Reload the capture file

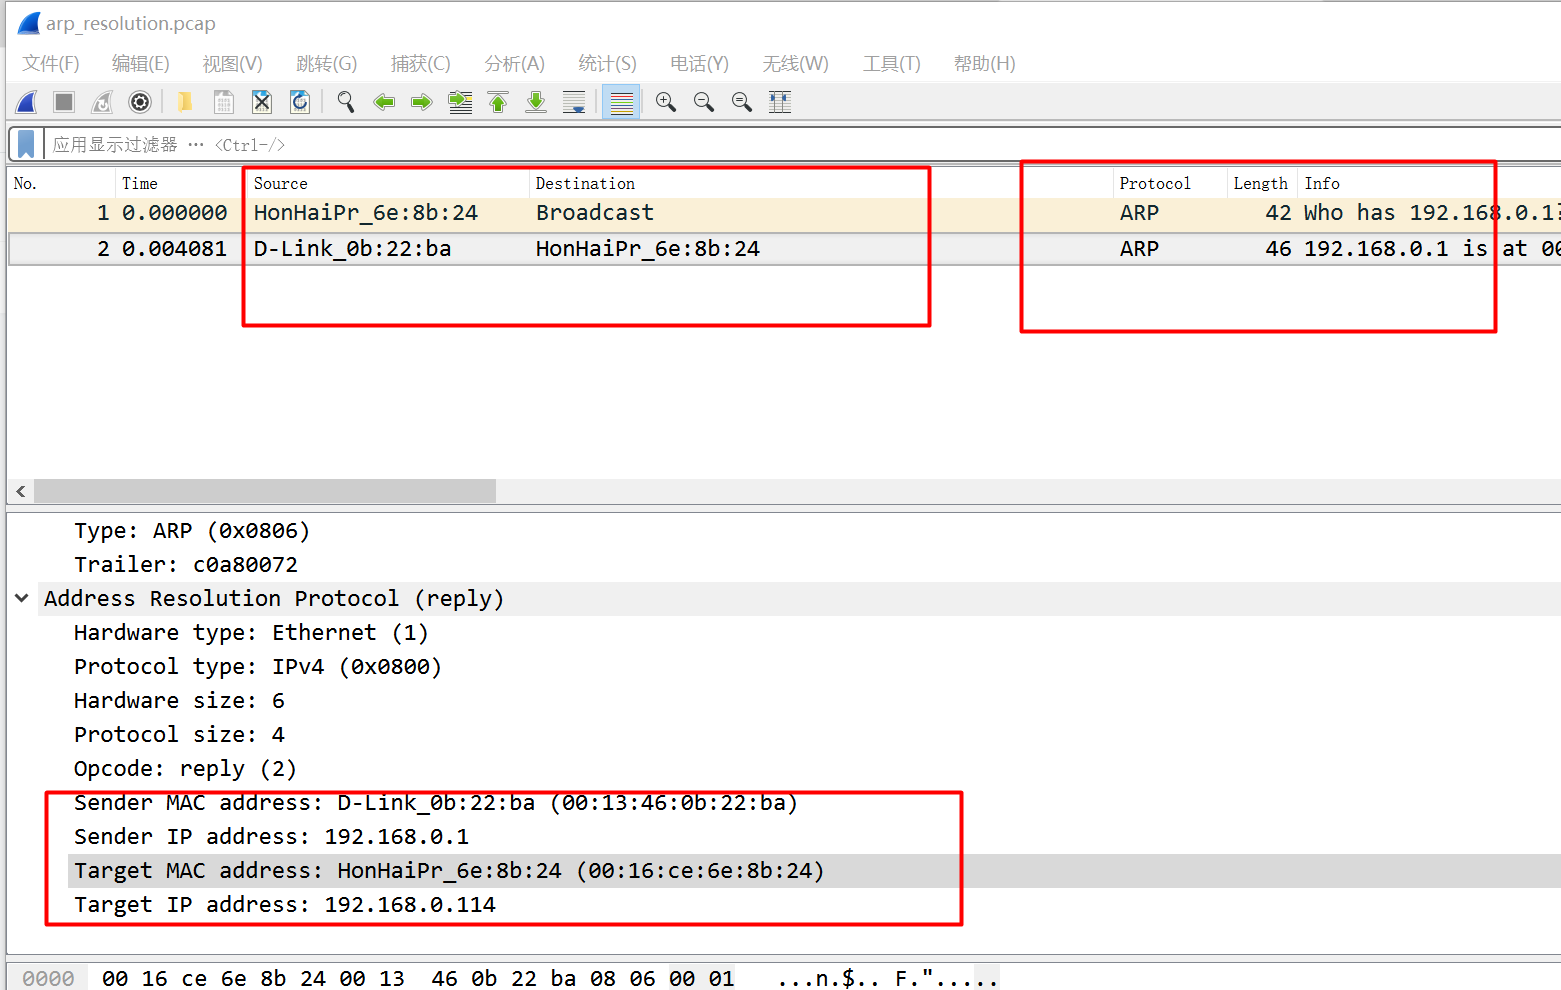pyautogui.click(x=300, y=102)
